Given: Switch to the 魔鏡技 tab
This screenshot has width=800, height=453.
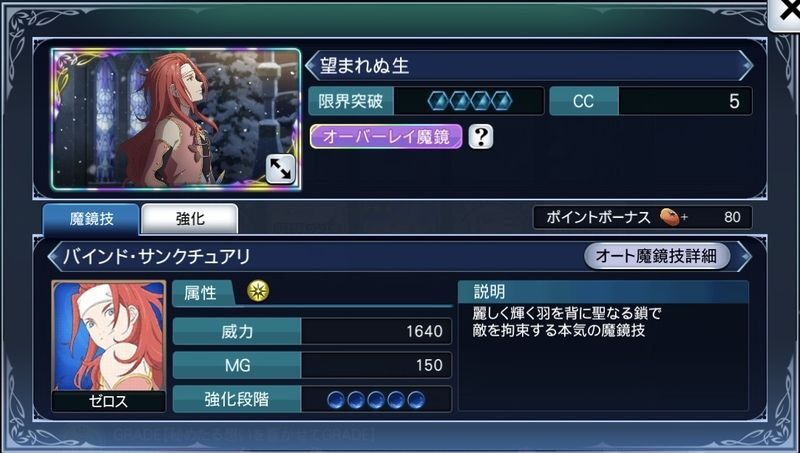Looking at the screenshot, I should point(91,219).
